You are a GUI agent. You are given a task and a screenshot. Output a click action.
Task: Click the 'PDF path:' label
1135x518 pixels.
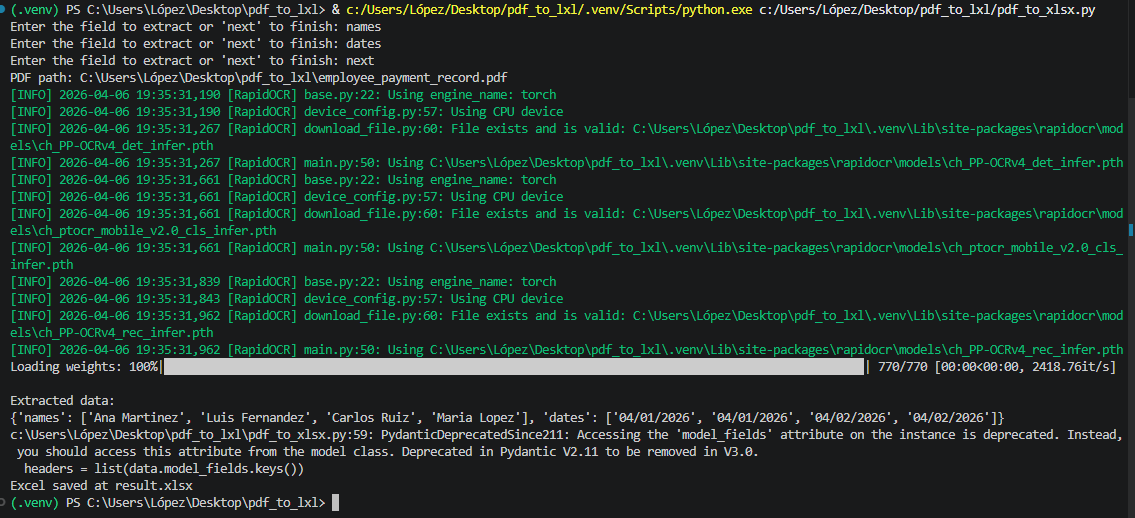tap(42, 77)
